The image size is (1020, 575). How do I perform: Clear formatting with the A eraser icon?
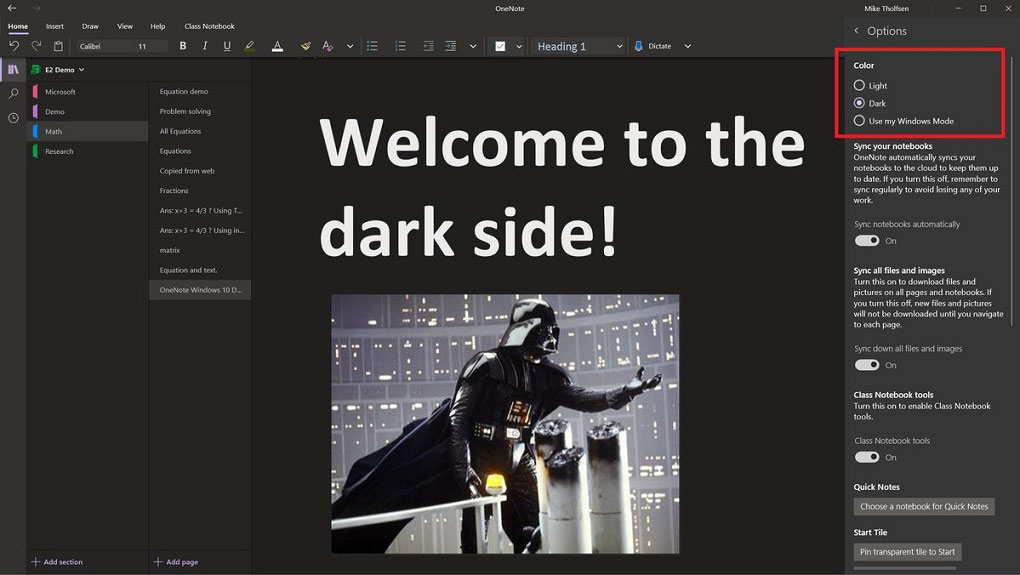pyautogui.click(x=327, y=46)
